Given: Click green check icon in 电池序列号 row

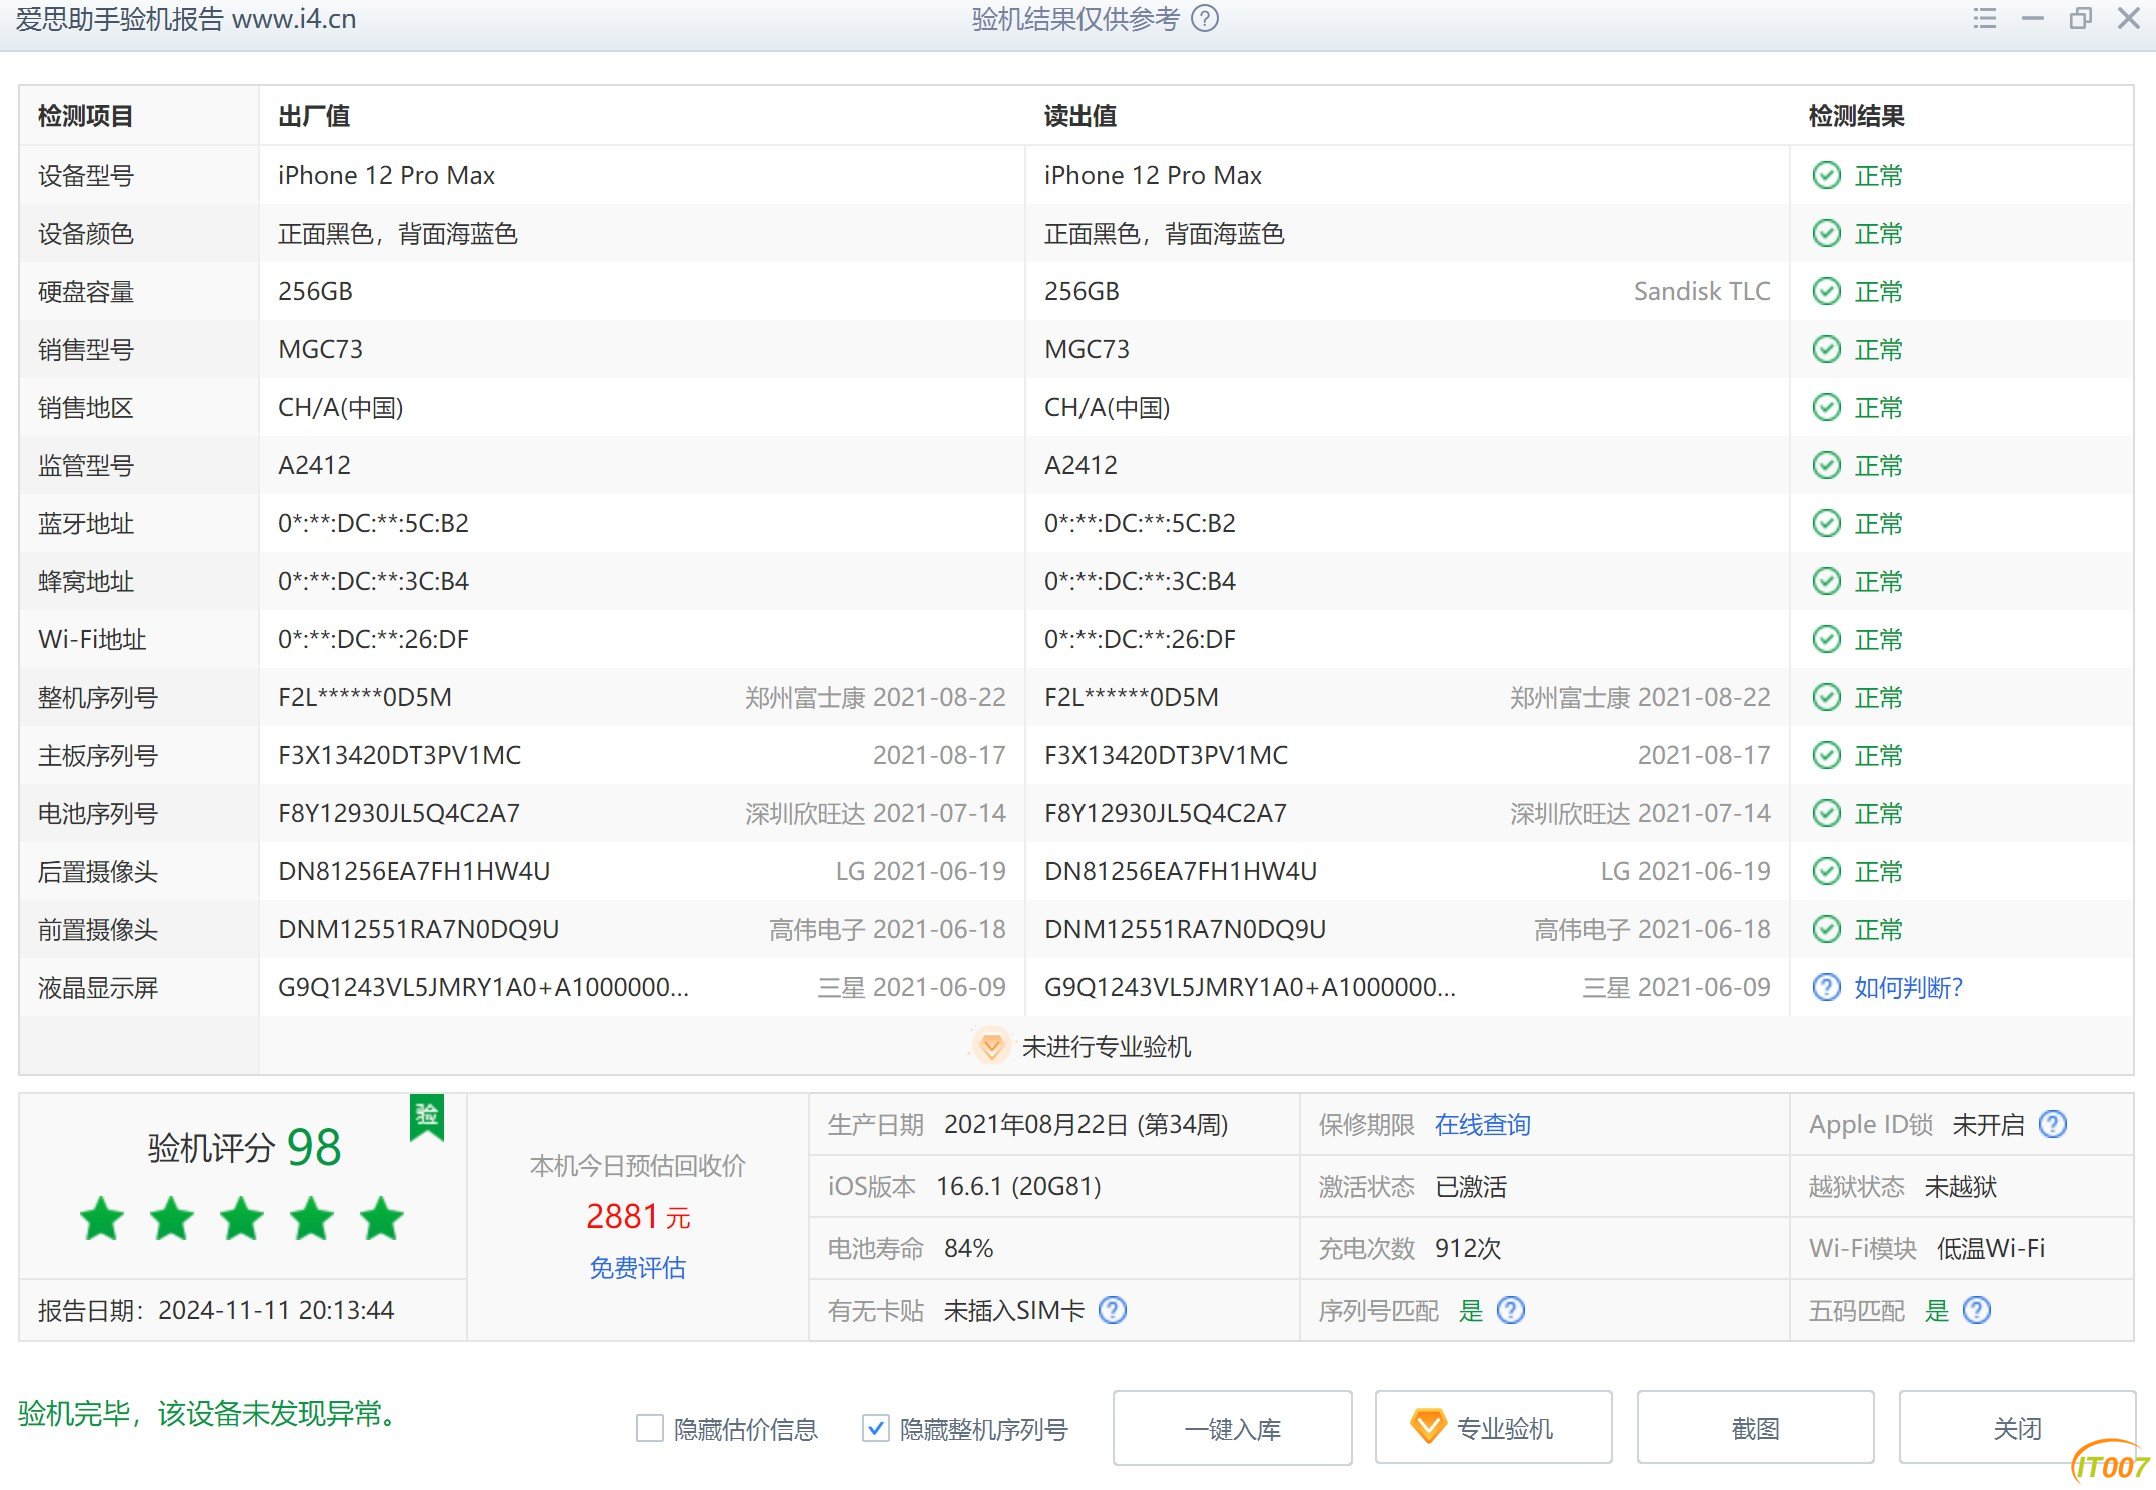Looking at the screenshot, I should (x=1826, y=814).
